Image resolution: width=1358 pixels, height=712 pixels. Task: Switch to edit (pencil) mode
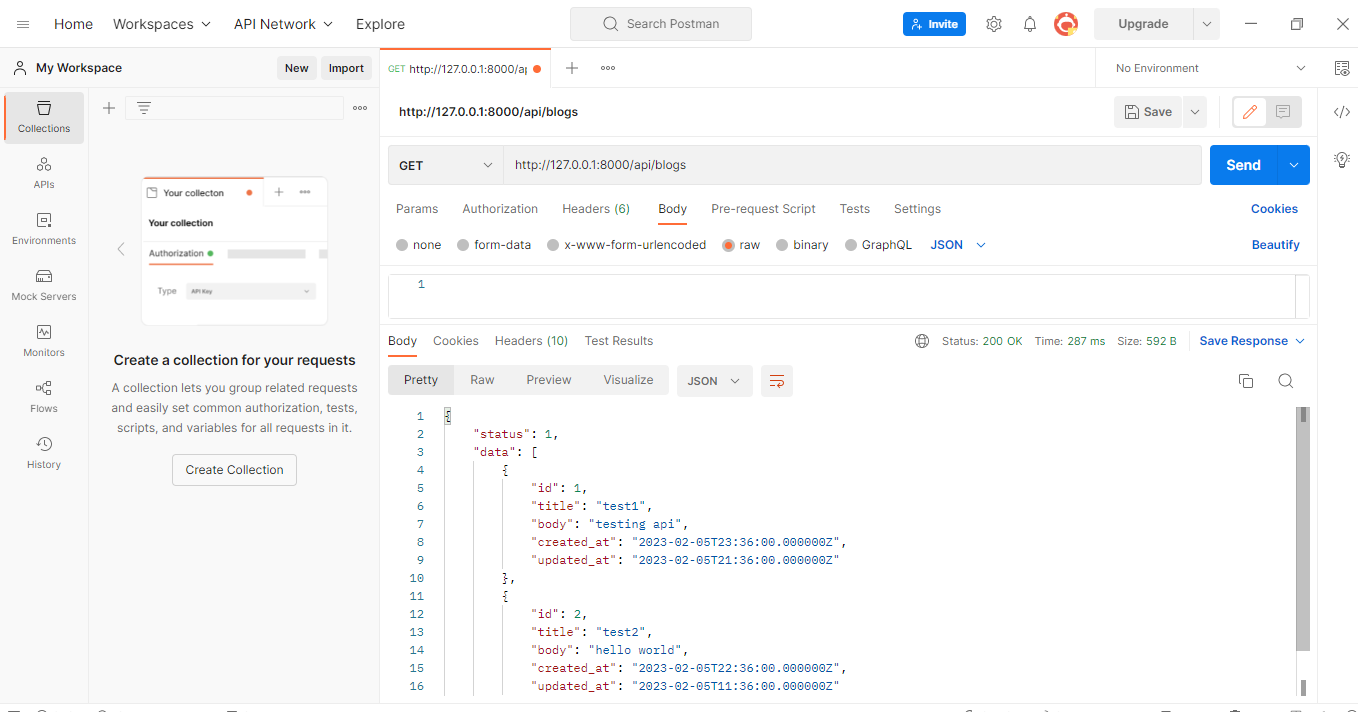(1249, 112)
